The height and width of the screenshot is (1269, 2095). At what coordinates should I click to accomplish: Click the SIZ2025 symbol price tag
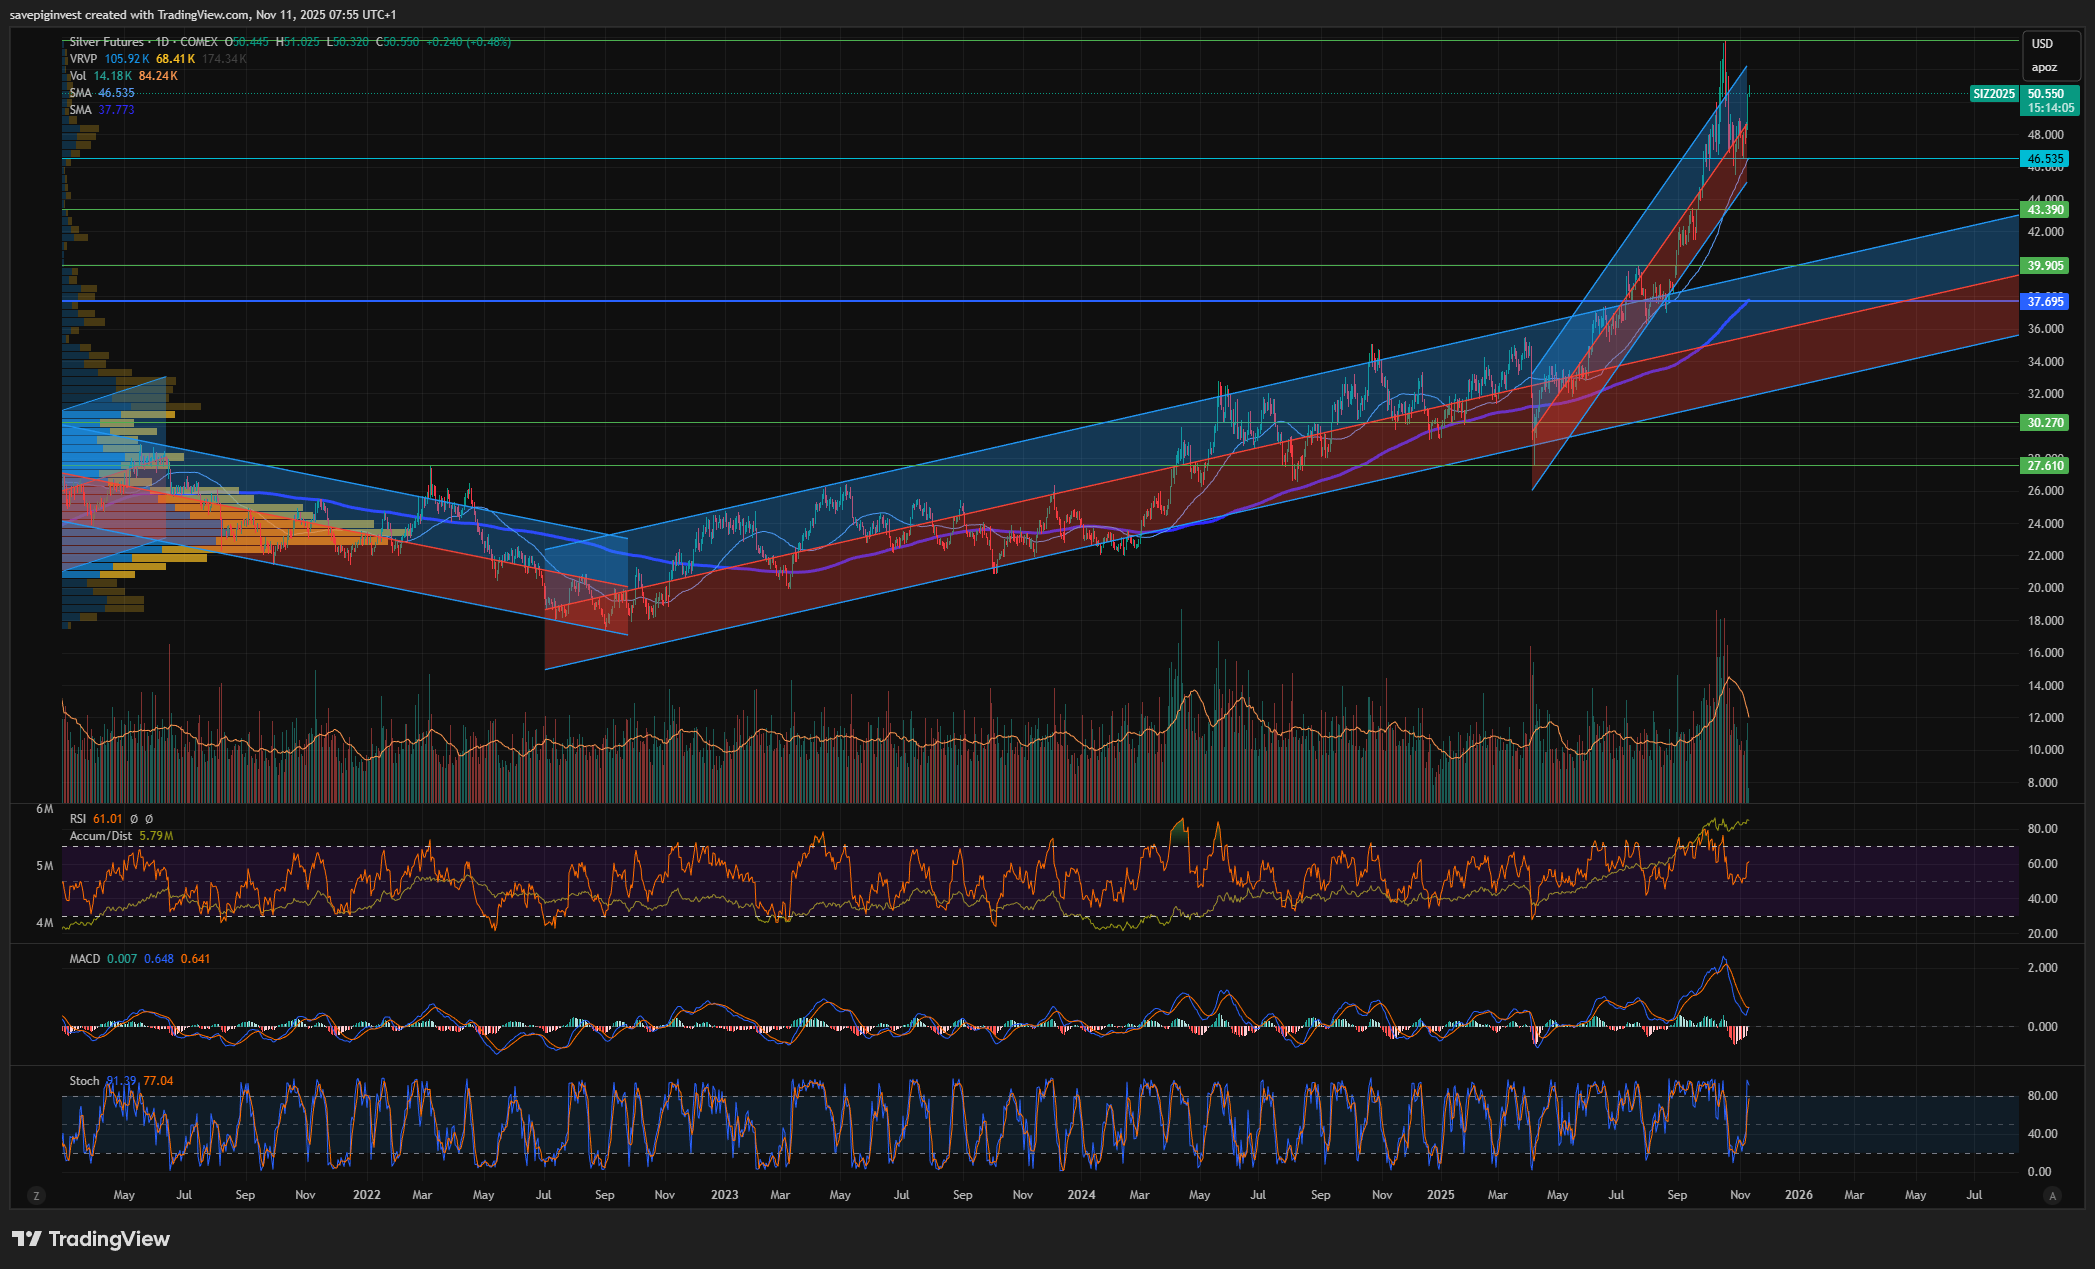[x=1993, y=94]
